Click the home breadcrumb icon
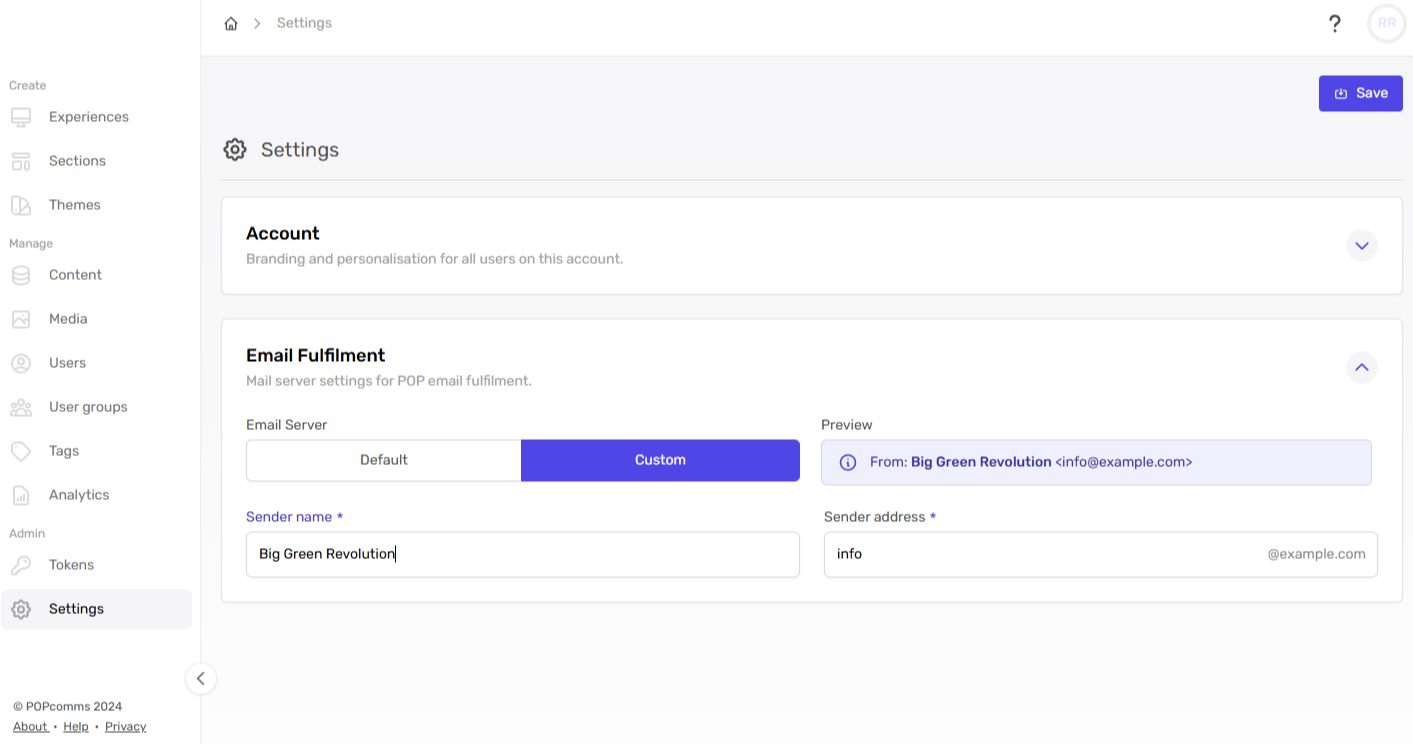 (x=231, y=24)
